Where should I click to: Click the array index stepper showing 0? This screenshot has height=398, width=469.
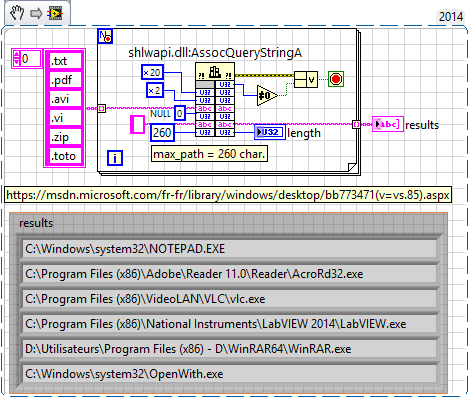tap(26, 59)
